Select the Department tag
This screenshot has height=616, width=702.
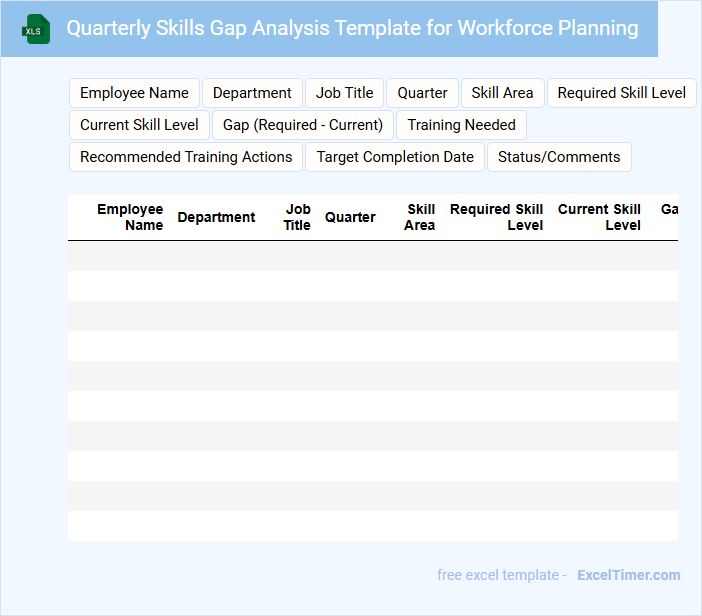(x=252, y=93)
